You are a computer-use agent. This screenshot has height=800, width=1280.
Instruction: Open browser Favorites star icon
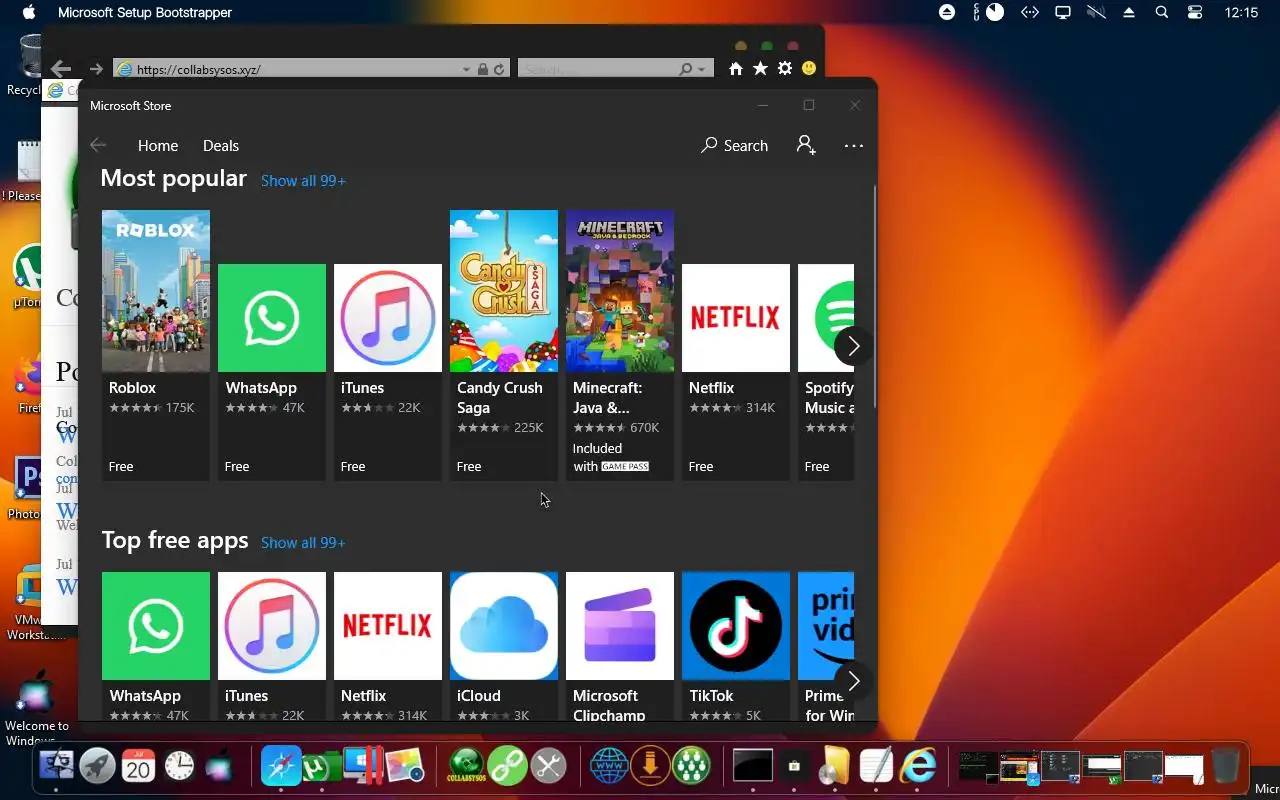760,69
